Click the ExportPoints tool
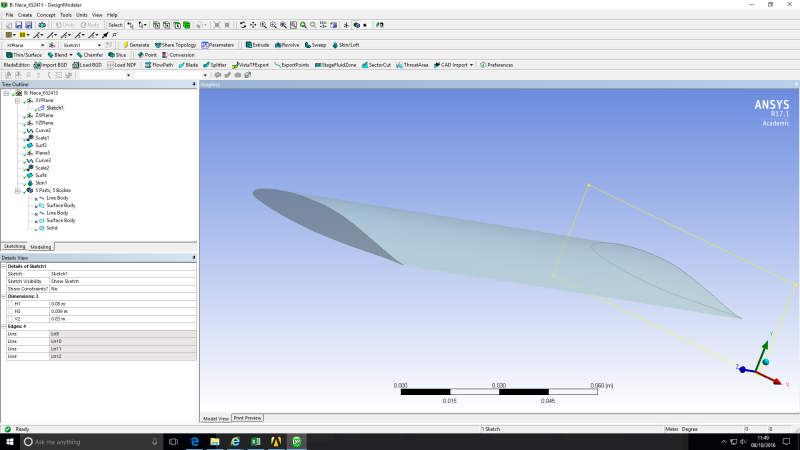The width and height of the screenshot is (800, 450). (292, 65)
